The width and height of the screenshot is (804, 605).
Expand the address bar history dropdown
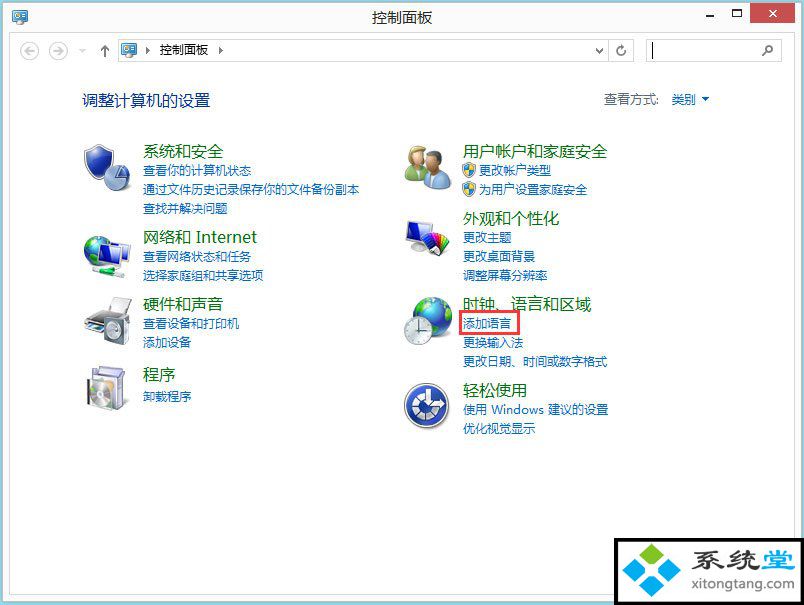click(x=599, y=51)
